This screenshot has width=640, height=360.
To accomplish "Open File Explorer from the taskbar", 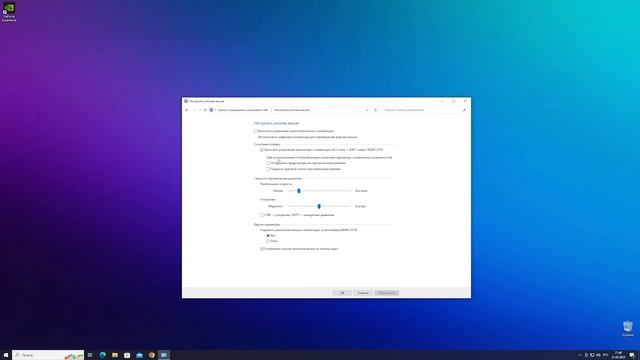I will coord(115,355).
